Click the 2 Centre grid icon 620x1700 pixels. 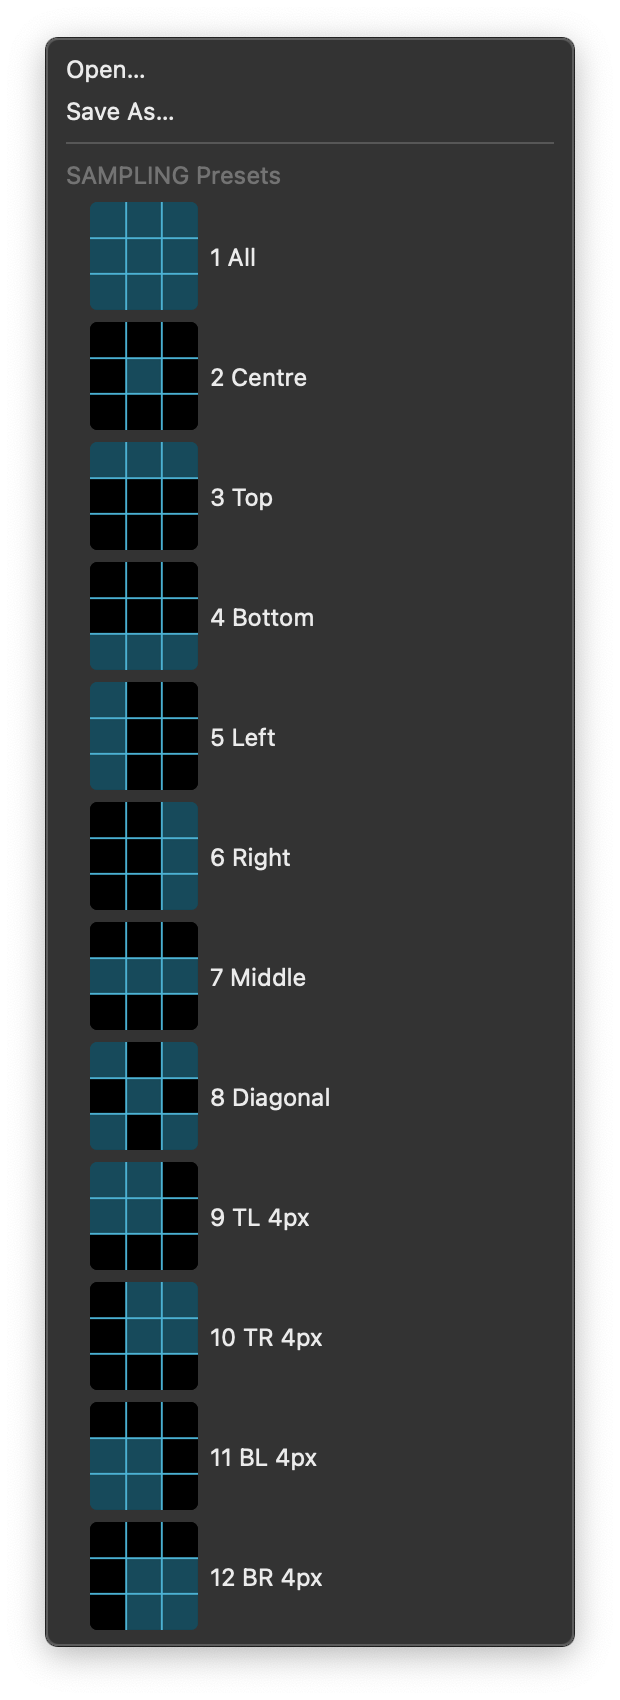(144, 376)
